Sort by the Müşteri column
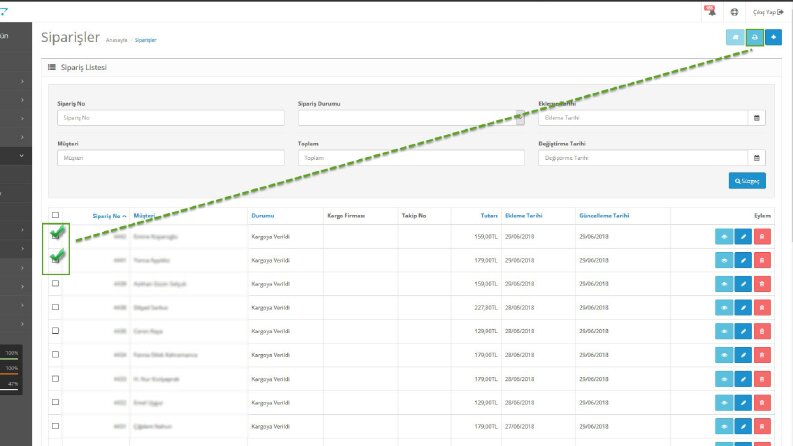793x446 pixels. tap(144, 216)
